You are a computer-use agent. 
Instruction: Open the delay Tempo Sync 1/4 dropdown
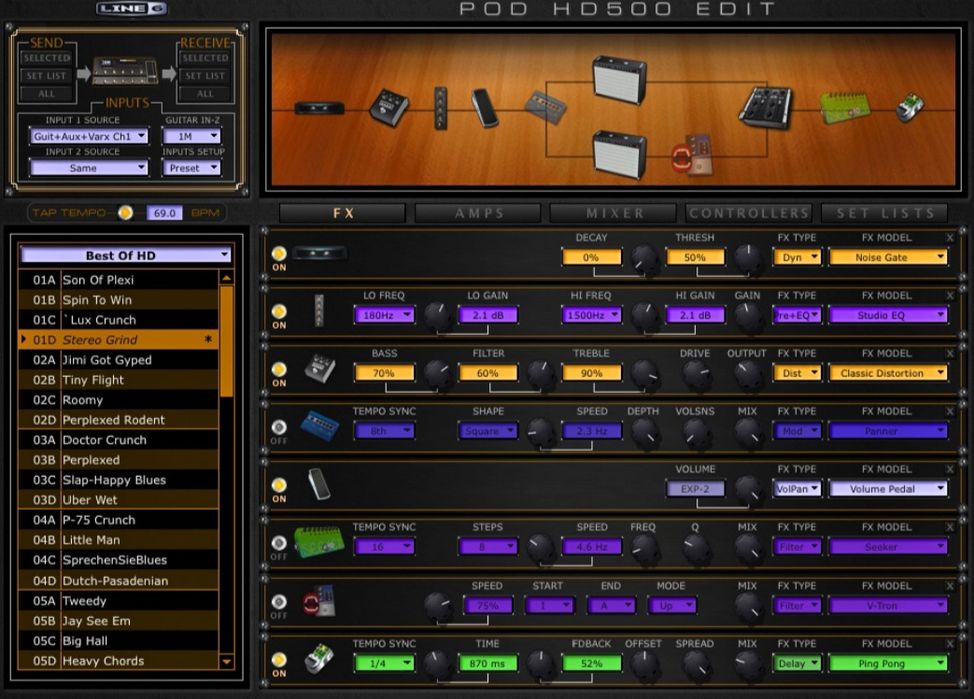click(384, 664)
